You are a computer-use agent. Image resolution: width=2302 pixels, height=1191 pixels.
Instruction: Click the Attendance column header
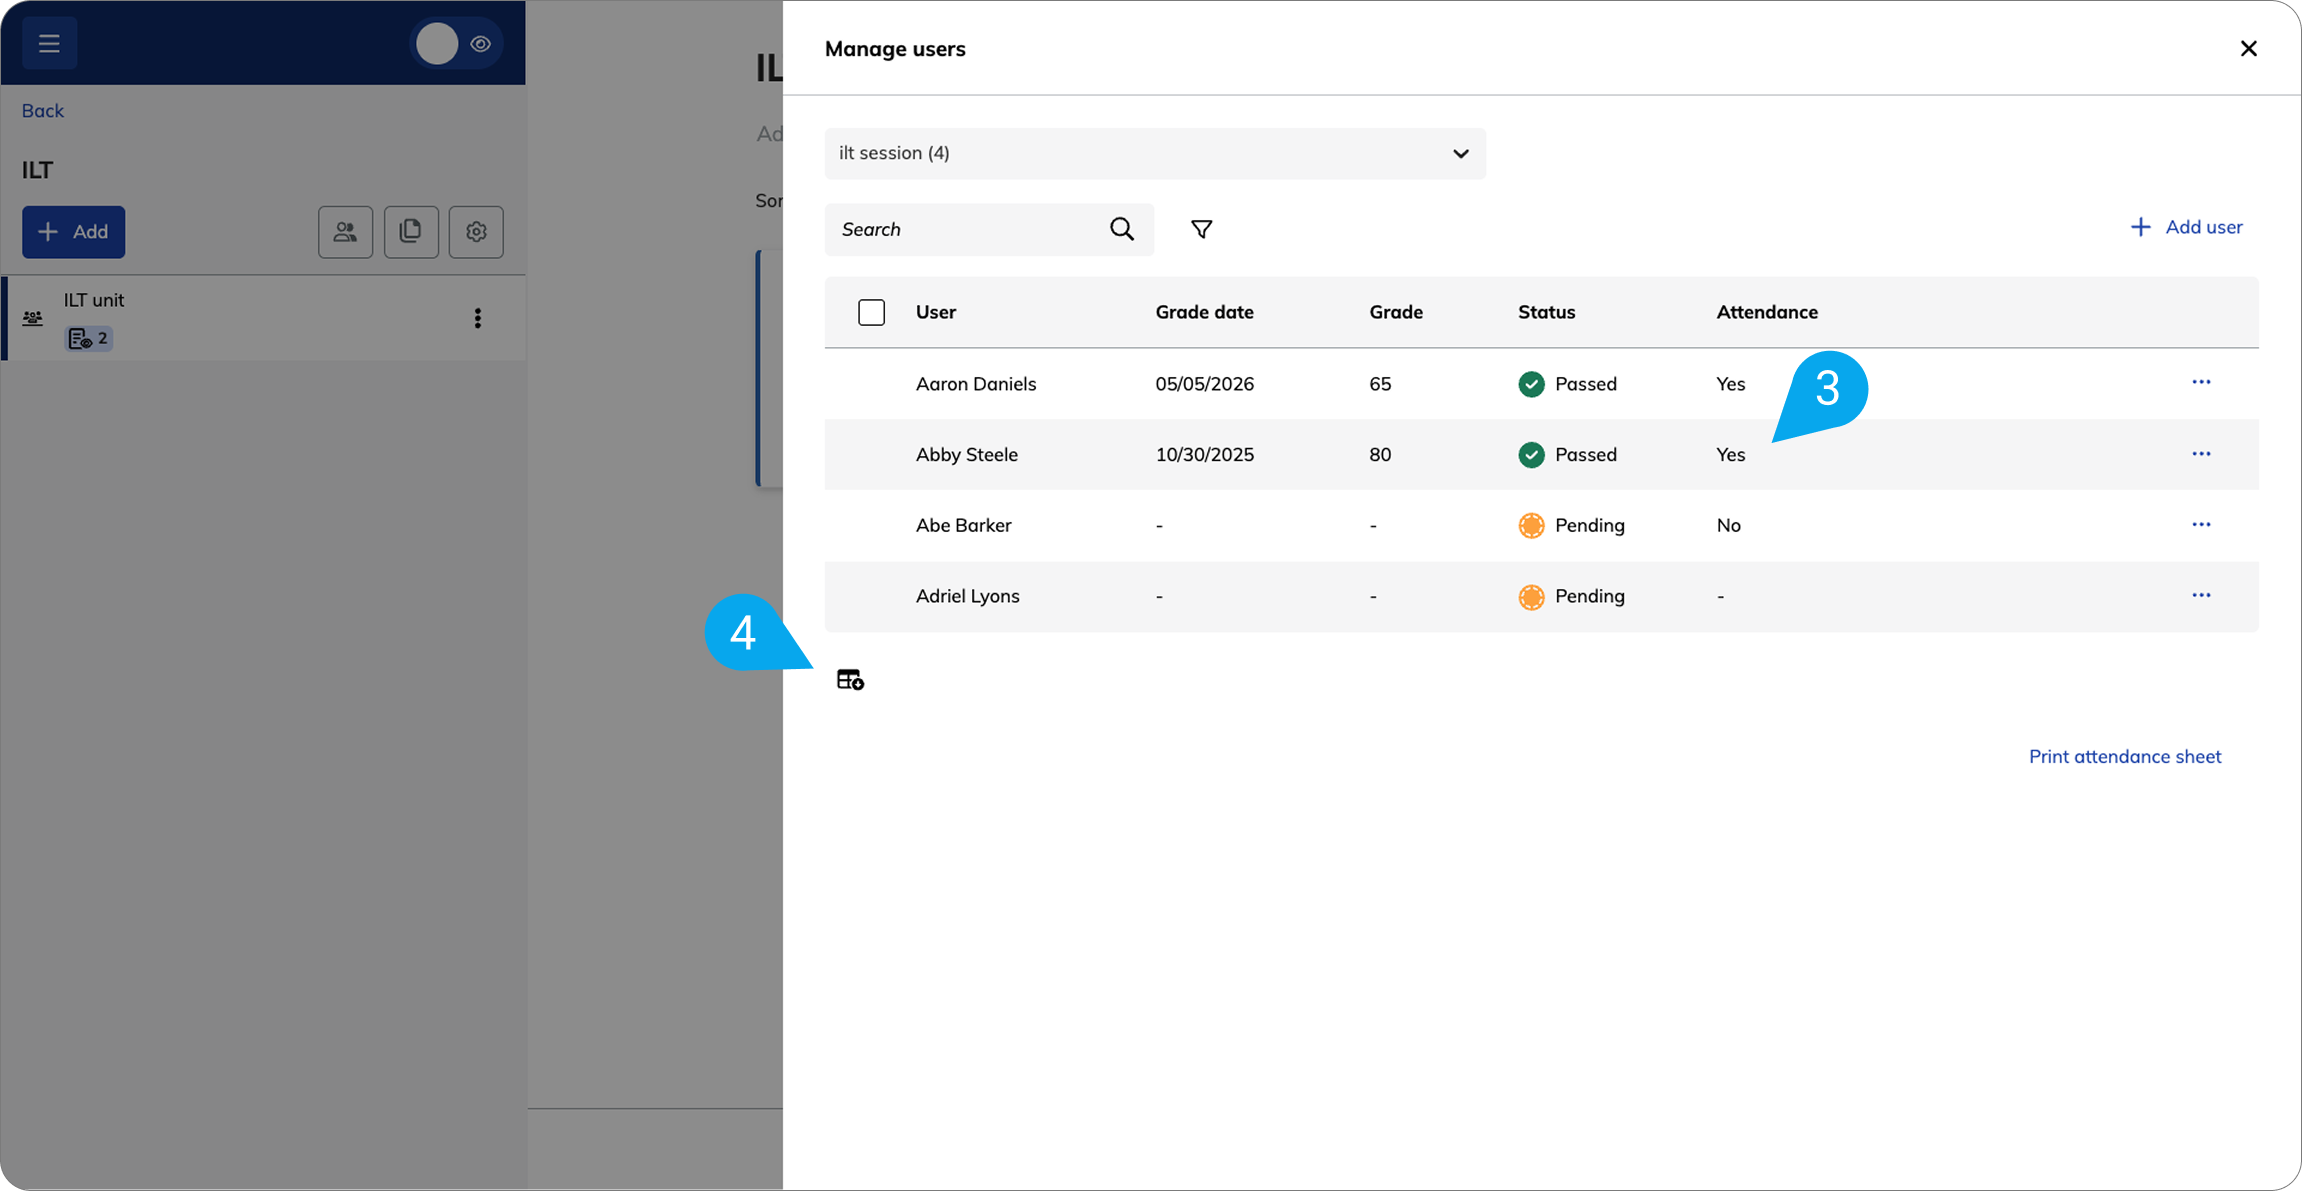(1767, 312)
